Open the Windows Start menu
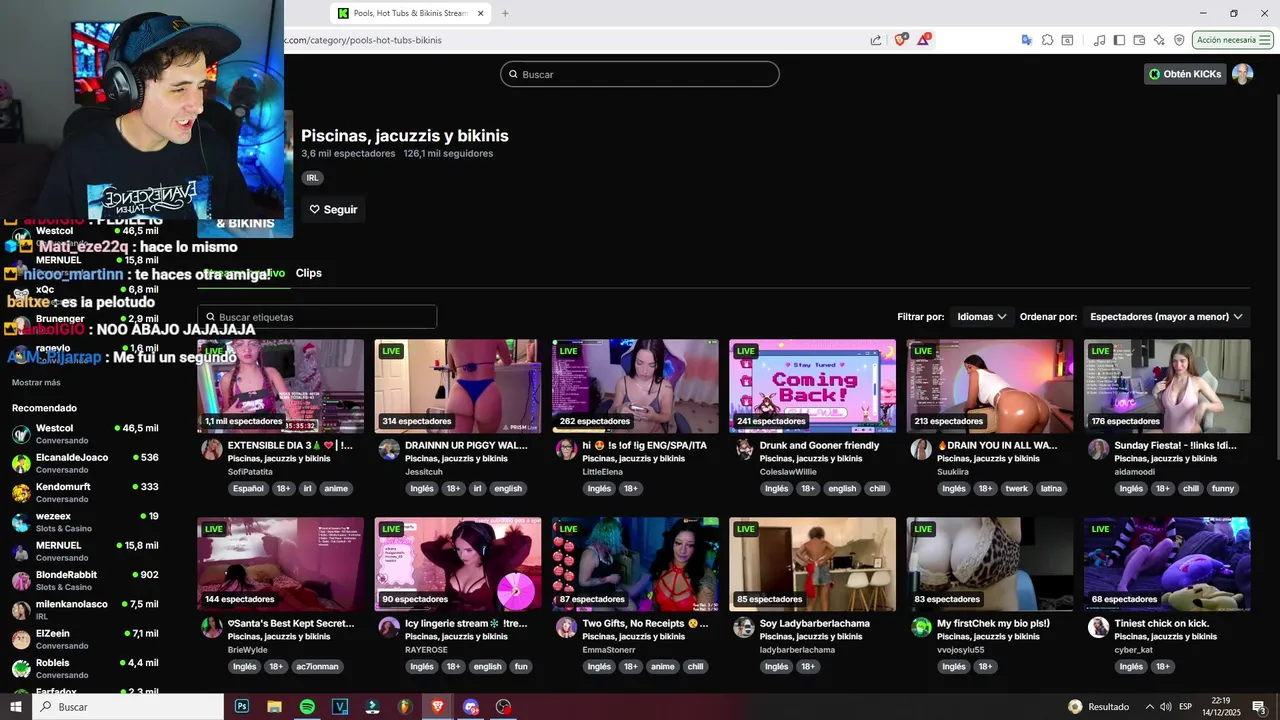The image size is (1280, 720). [15, 707]
